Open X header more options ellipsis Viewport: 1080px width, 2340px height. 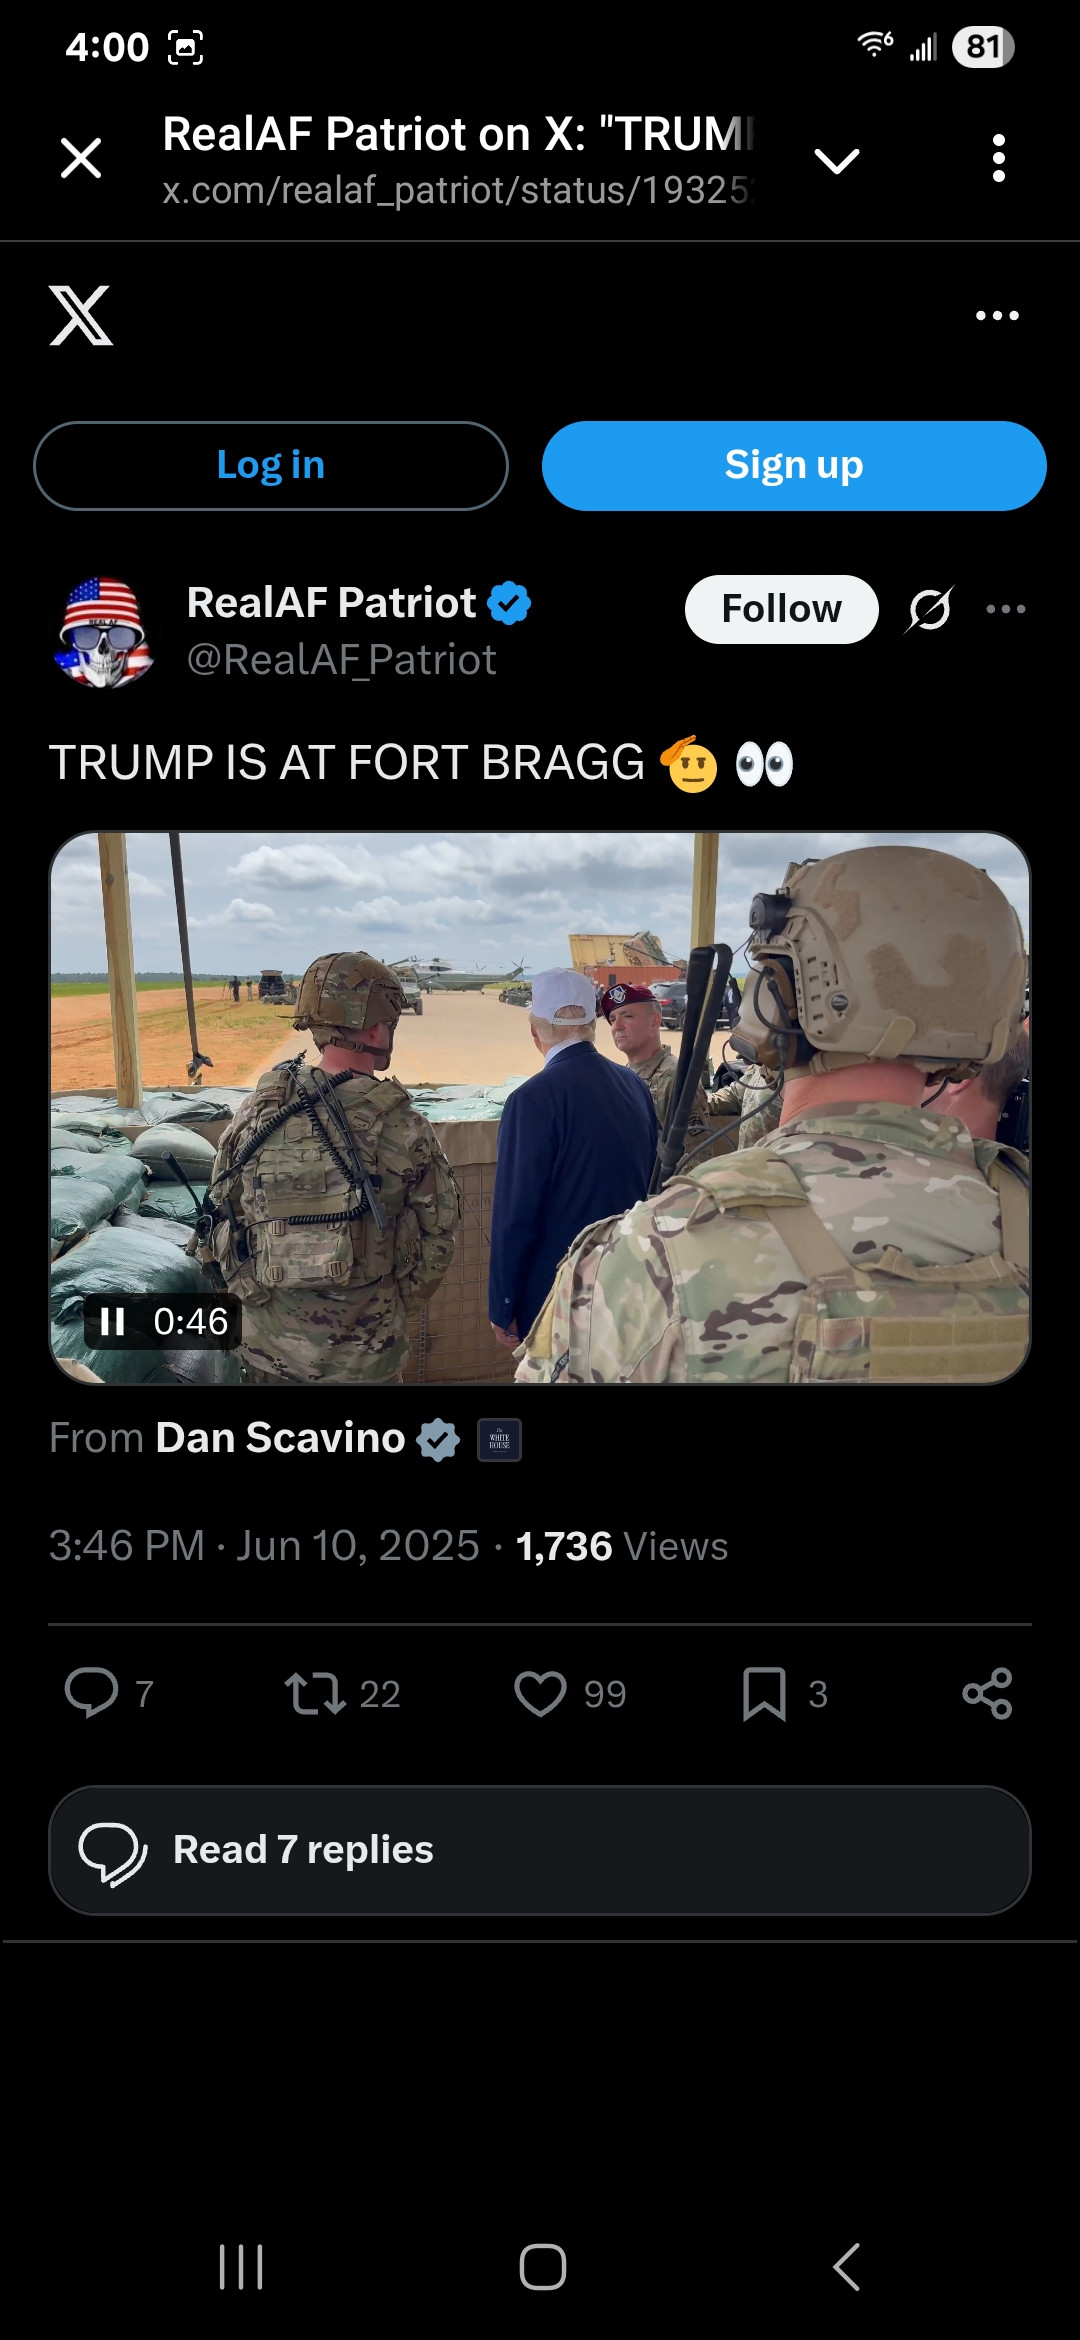997,316
